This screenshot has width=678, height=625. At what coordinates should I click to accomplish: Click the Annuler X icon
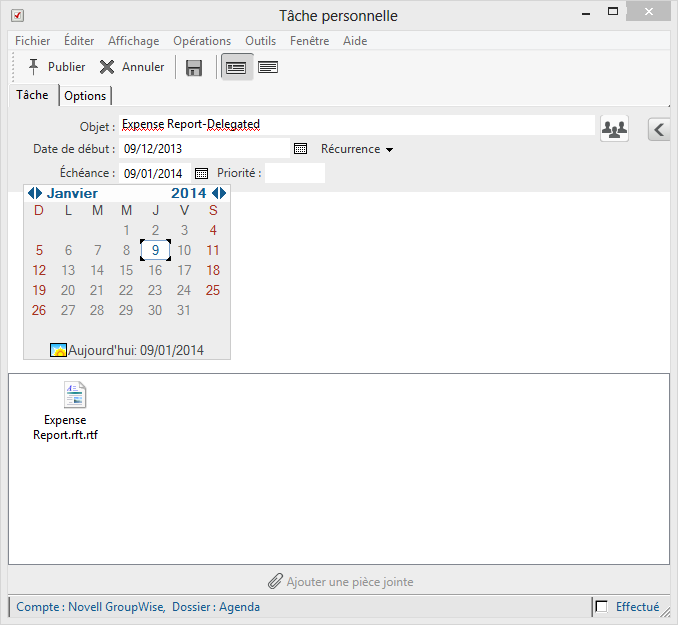pos(107,67)
